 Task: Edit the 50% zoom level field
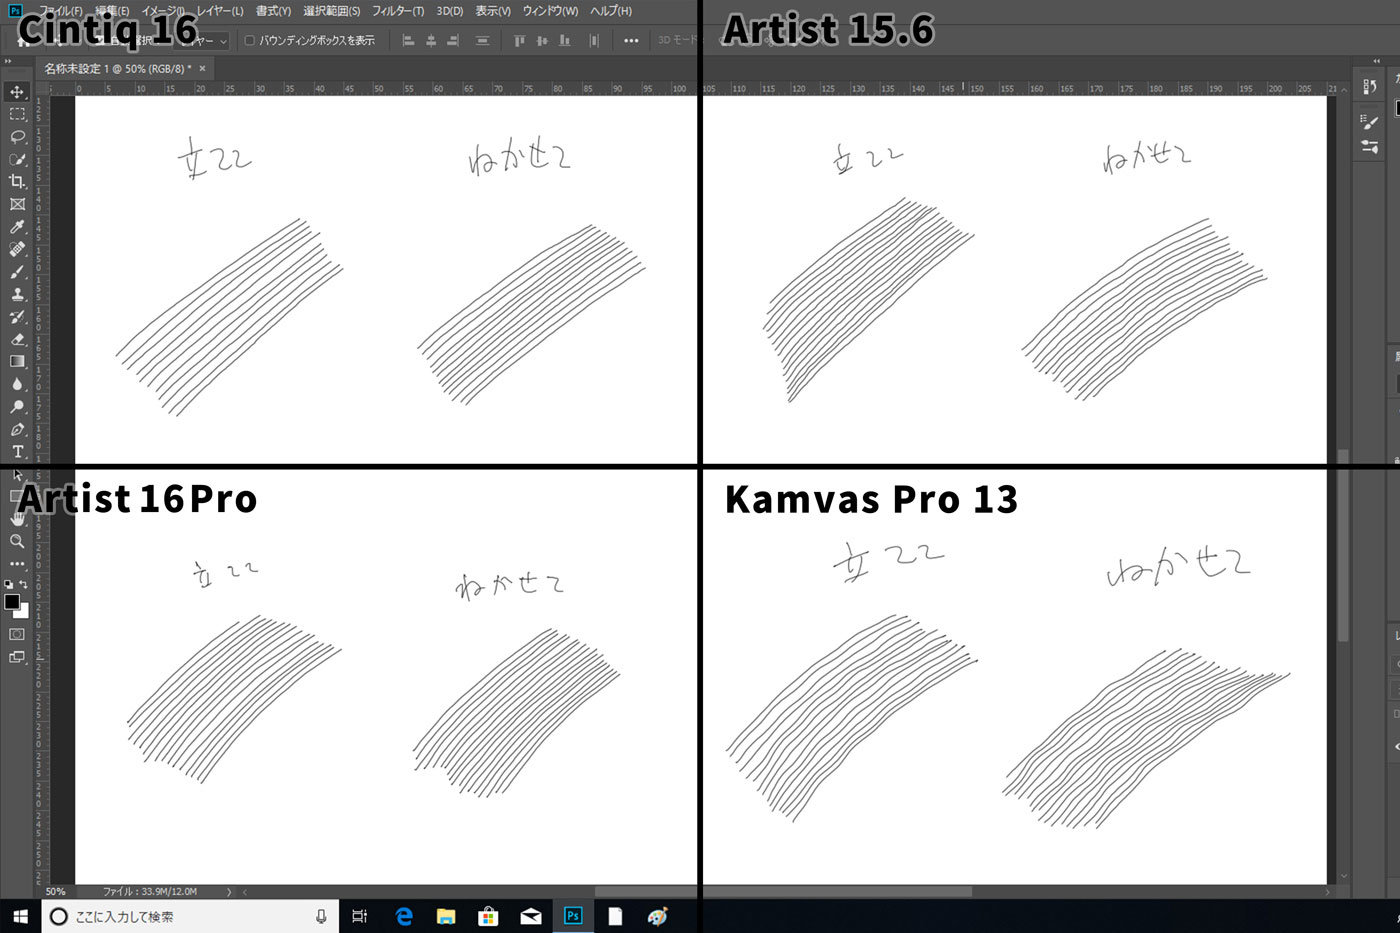tap(56, 892)
